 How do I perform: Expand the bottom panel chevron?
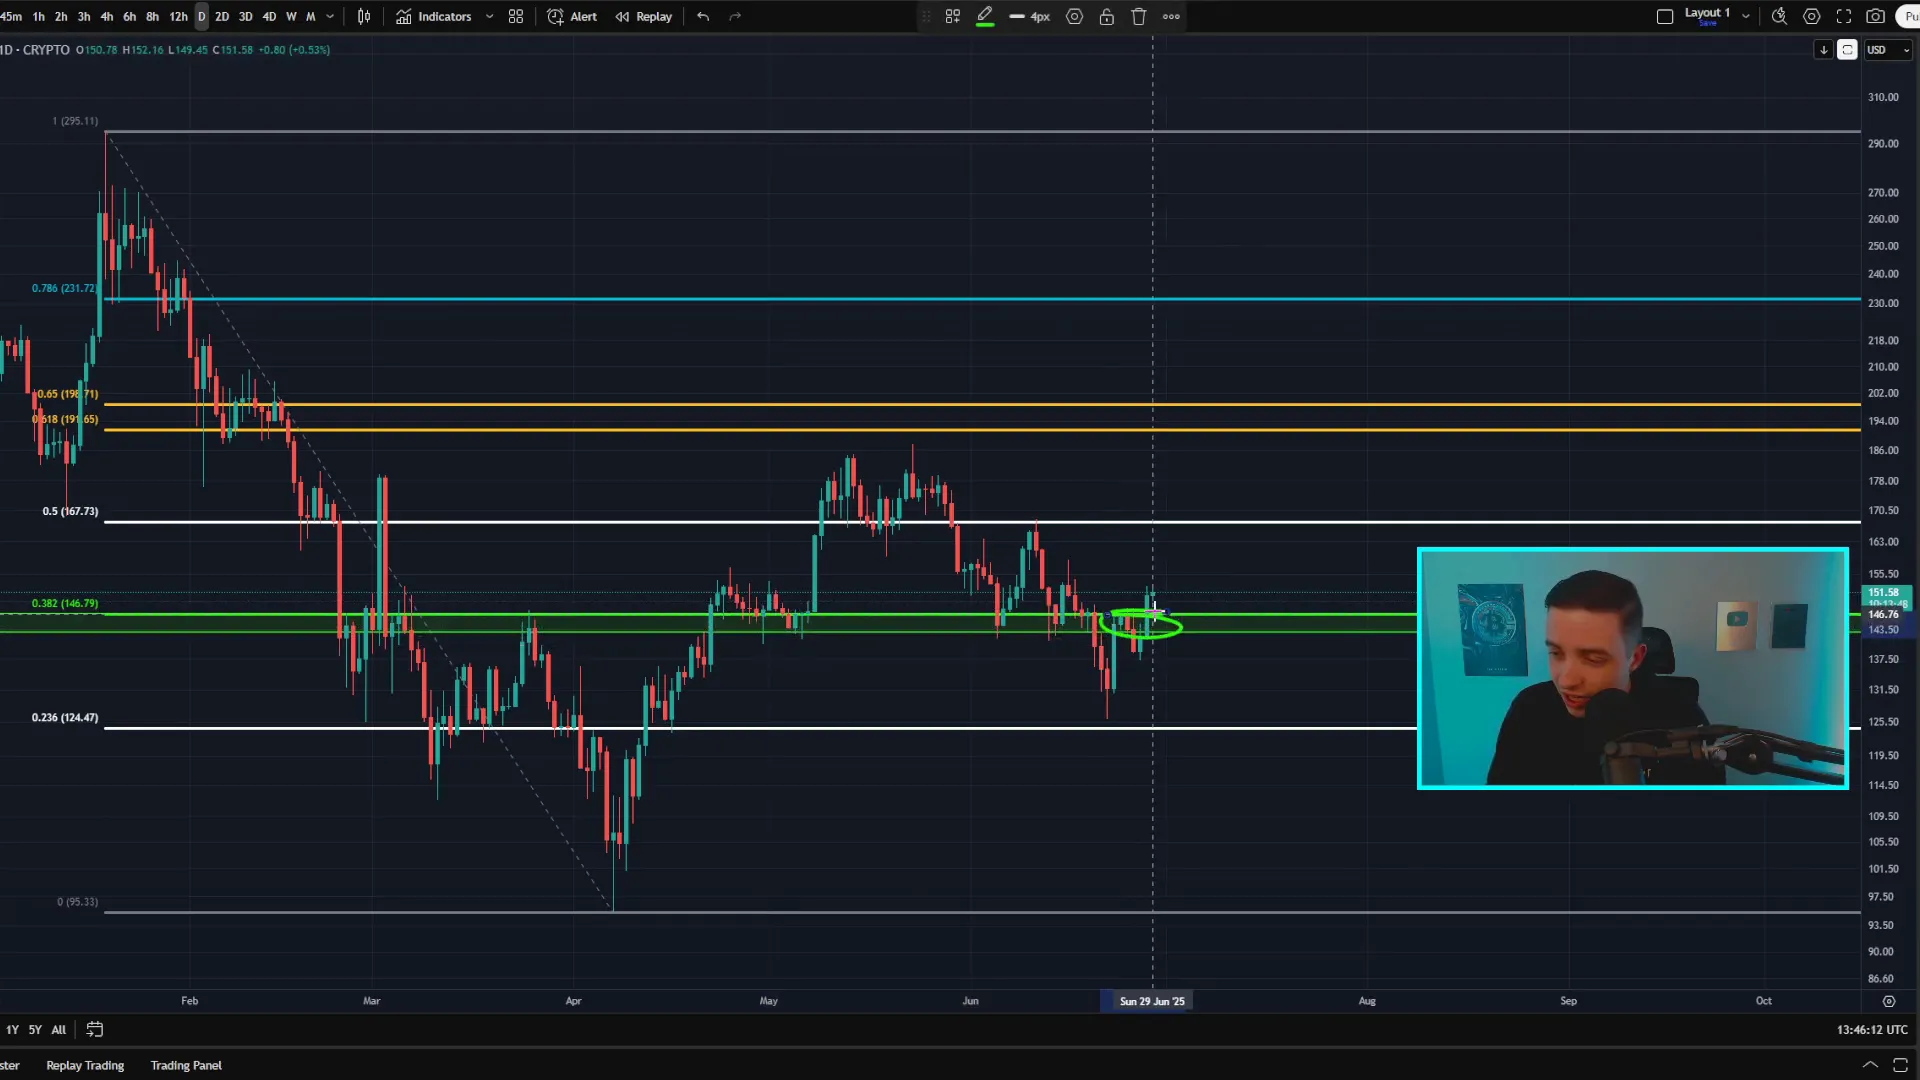point(1870,1065)
